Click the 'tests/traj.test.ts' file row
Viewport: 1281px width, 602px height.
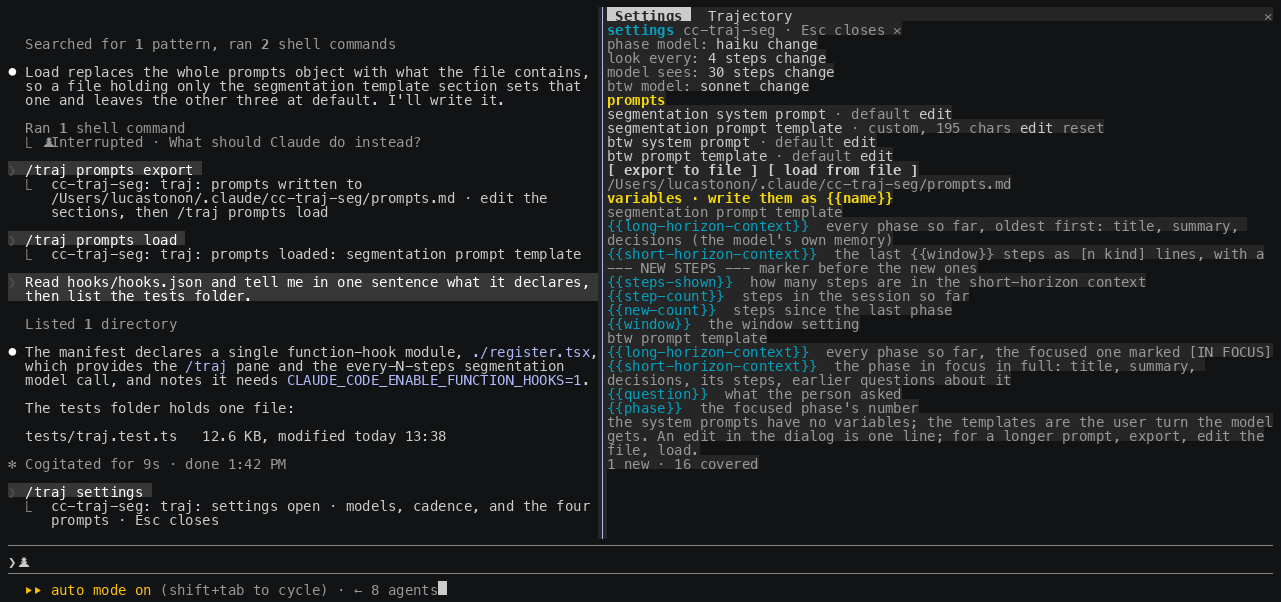pos(235,436)
